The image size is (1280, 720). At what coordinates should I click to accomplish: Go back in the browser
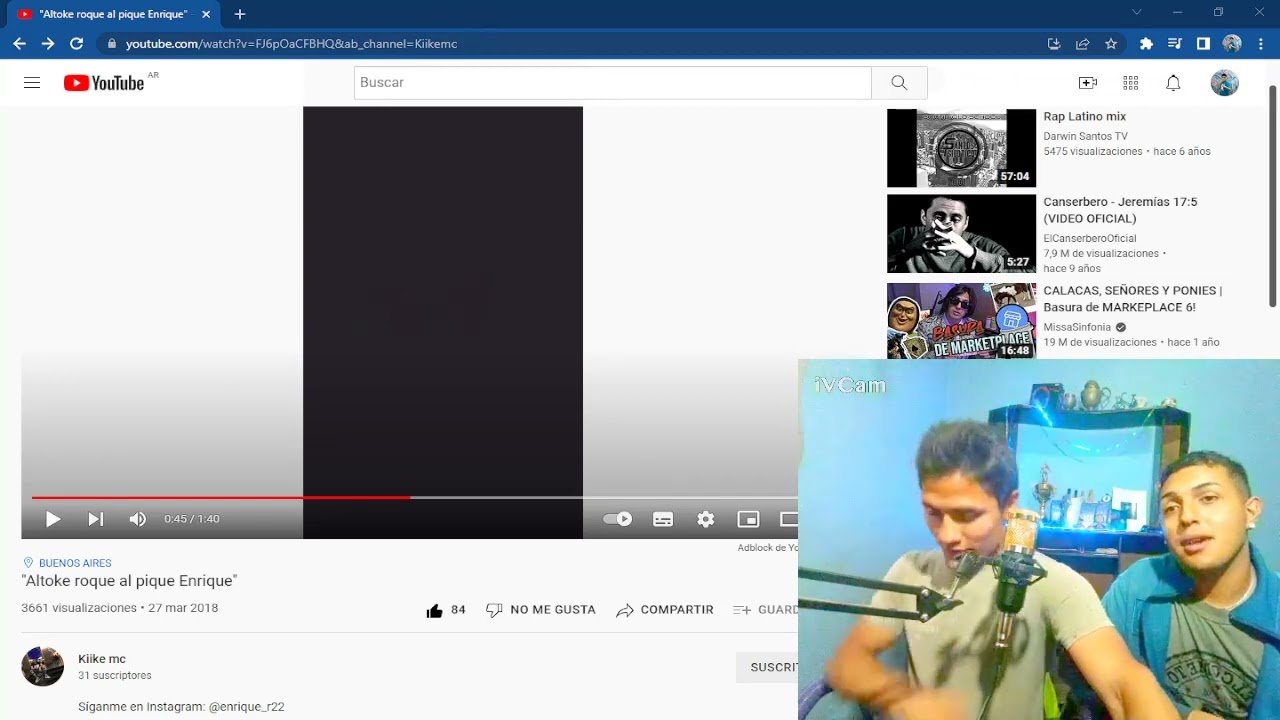19,44
